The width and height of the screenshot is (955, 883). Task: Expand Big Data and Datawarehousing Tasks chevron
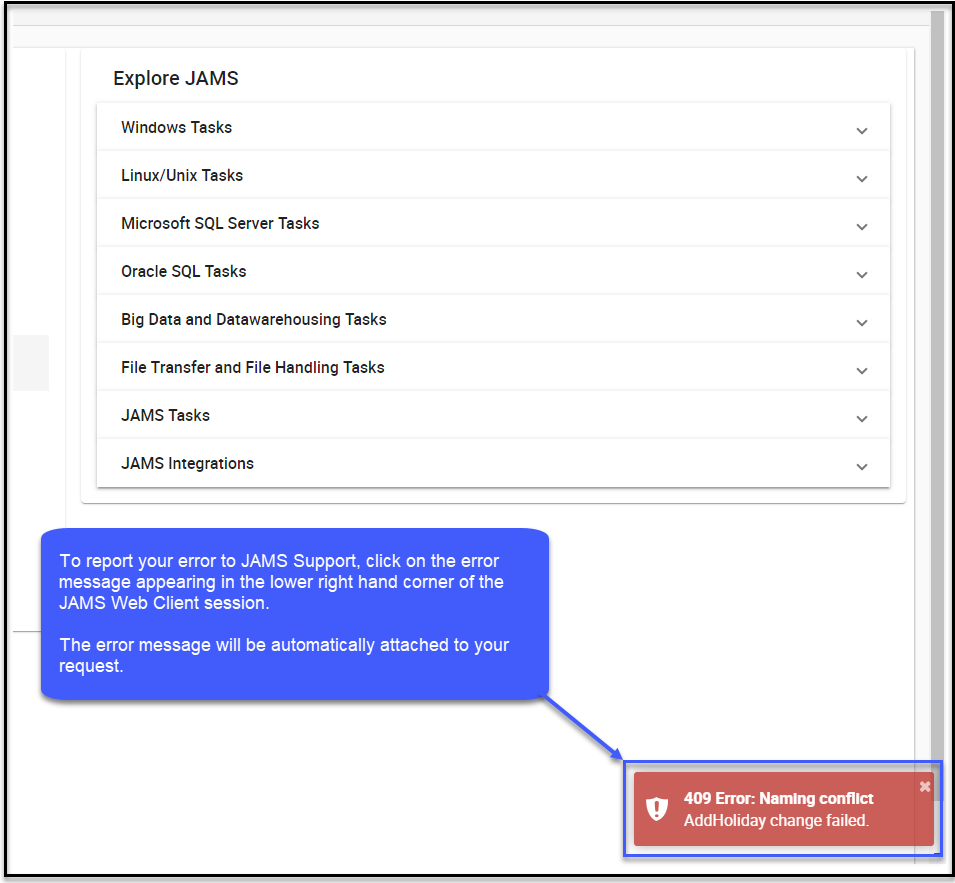(x=861, y=323)
